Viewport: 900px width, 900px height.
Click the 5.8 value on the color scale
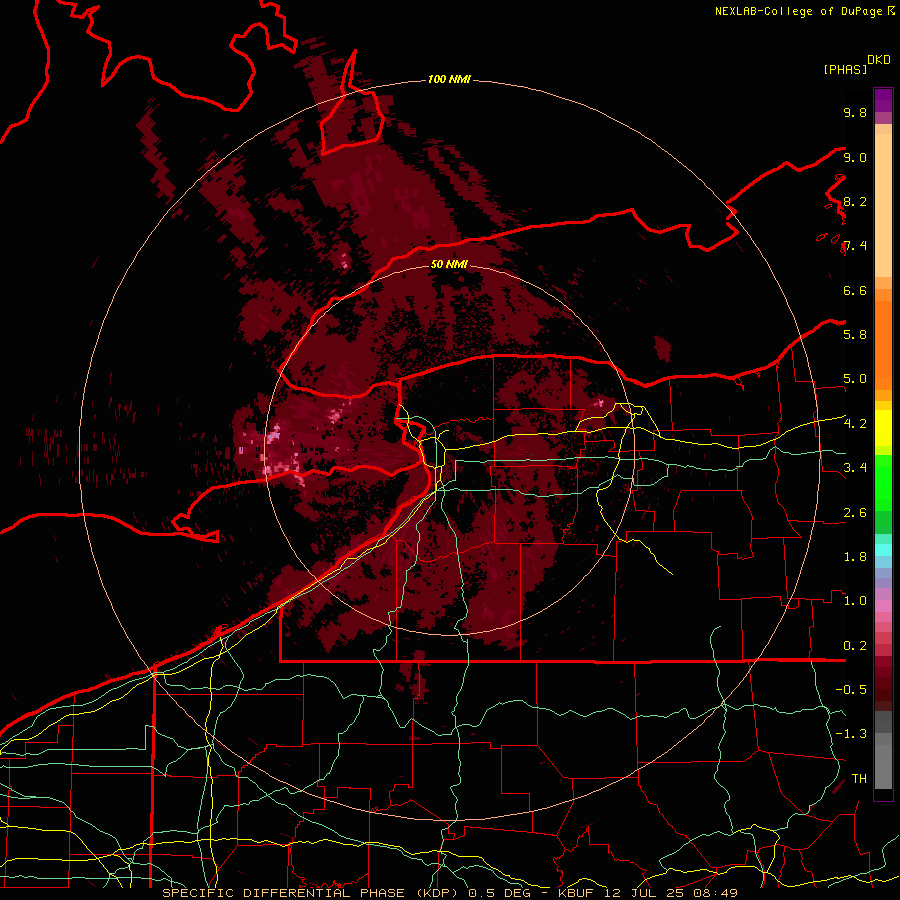point(855,334)
